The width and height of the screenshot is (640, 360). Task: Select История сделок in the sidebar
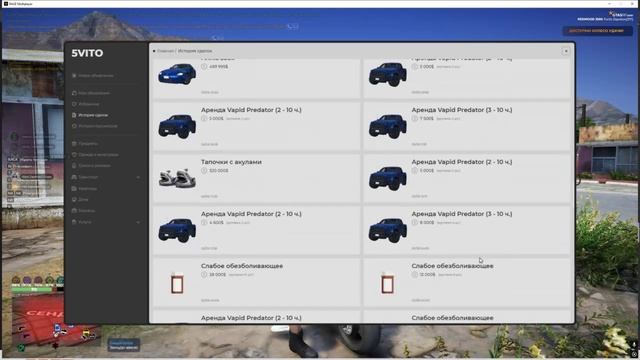(x=90, y=115)
